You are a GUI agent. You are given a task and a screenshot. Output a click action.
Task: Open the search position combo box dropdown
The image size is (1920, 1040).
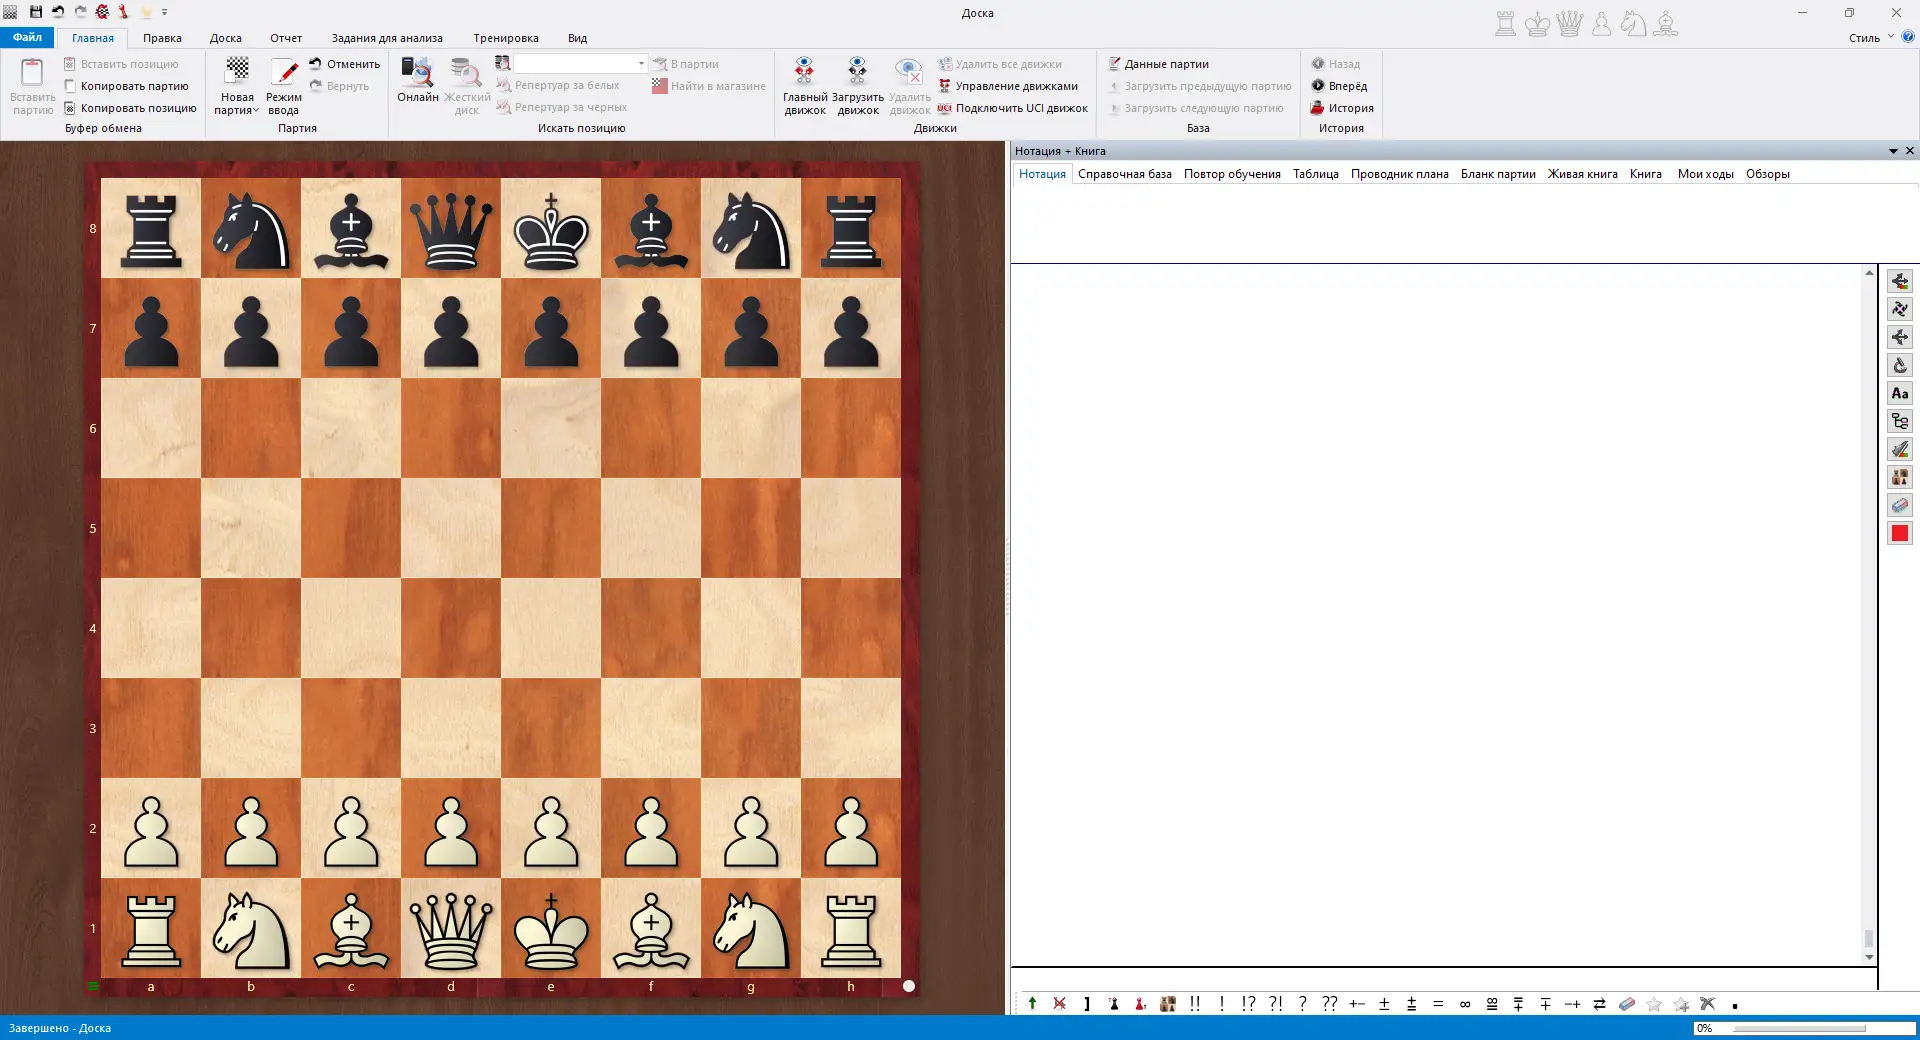click(641, 64)
